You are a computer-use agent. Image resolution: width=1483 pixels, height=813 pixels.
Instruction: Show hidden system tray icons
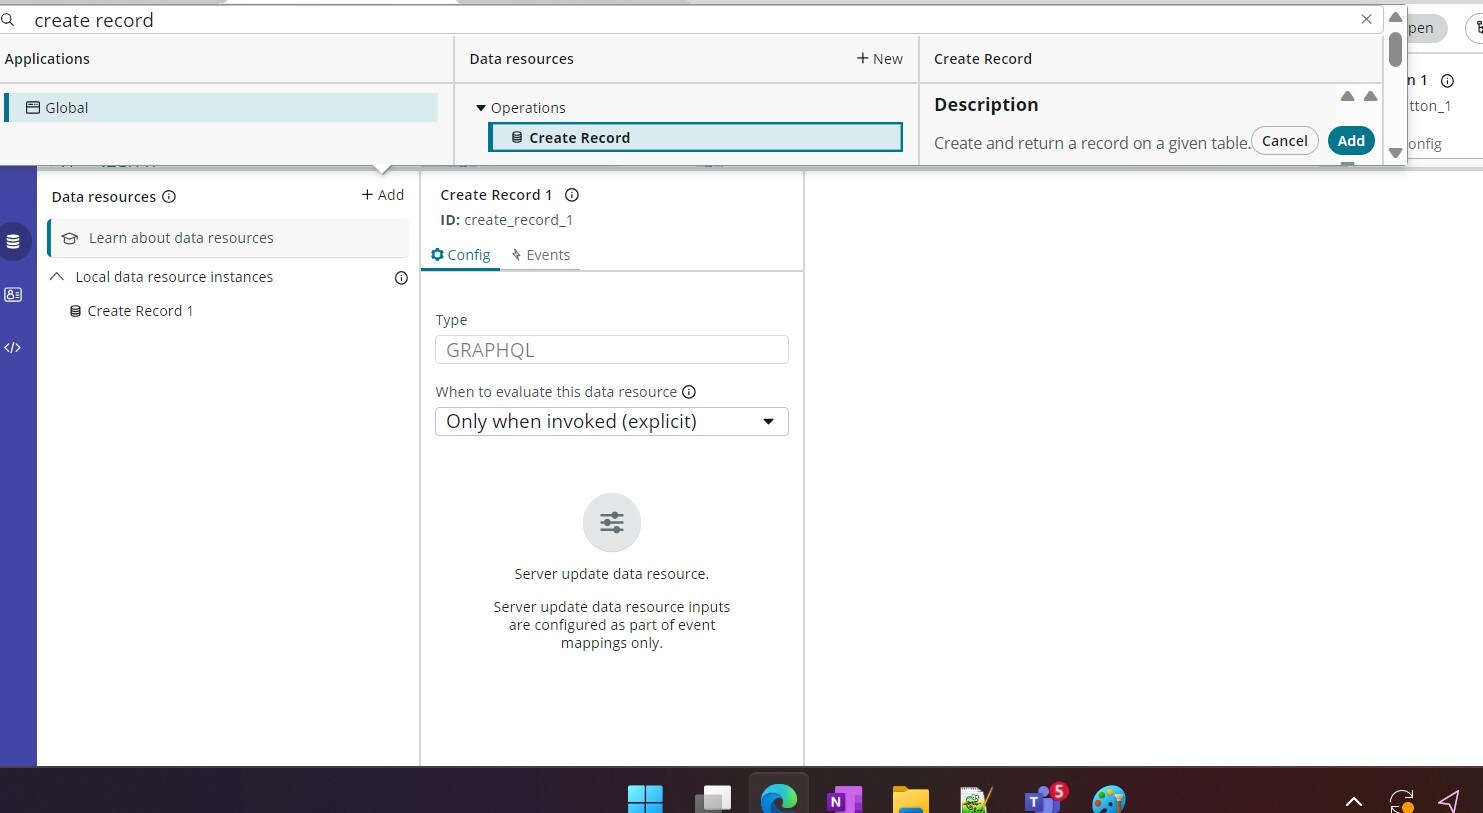point(1354,801)
